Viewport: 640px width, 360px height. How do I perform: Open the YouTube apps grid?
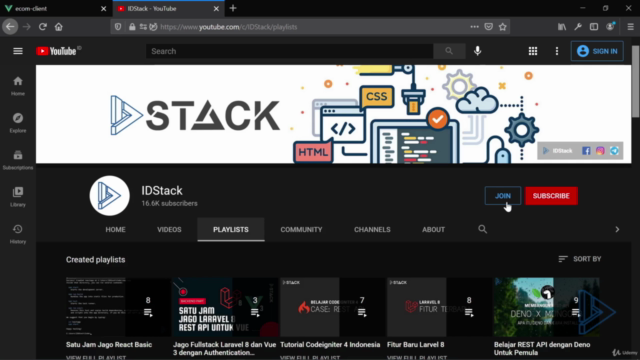533,51
